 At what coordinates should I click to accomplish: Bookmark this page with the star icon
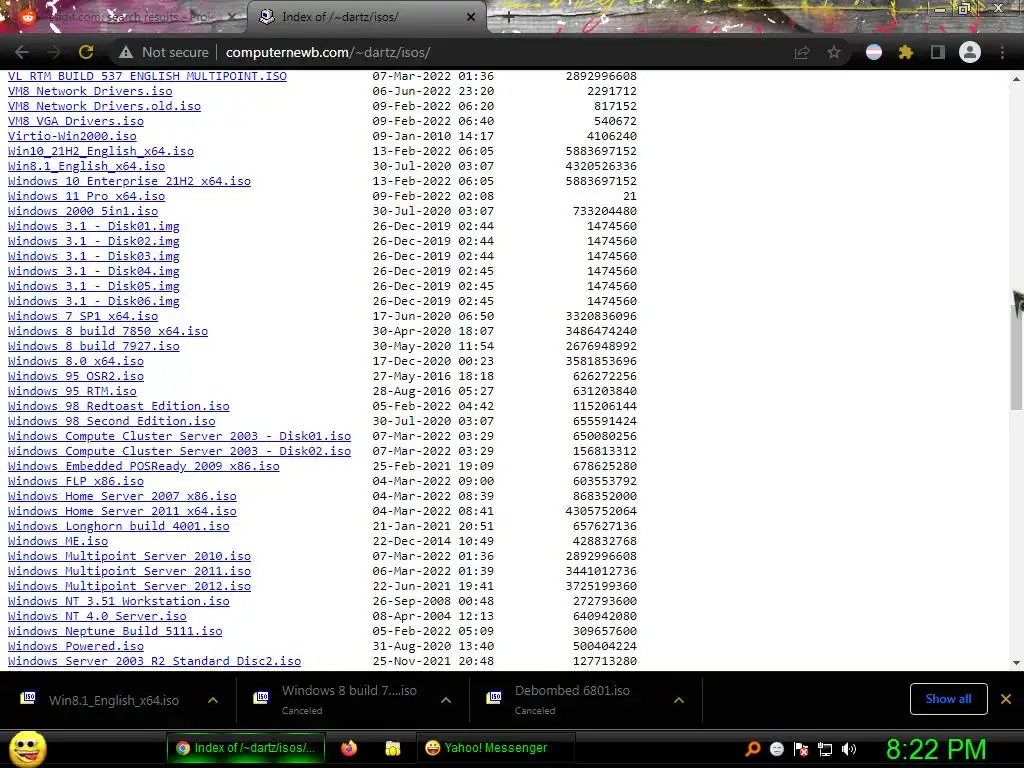pos(834,52)
